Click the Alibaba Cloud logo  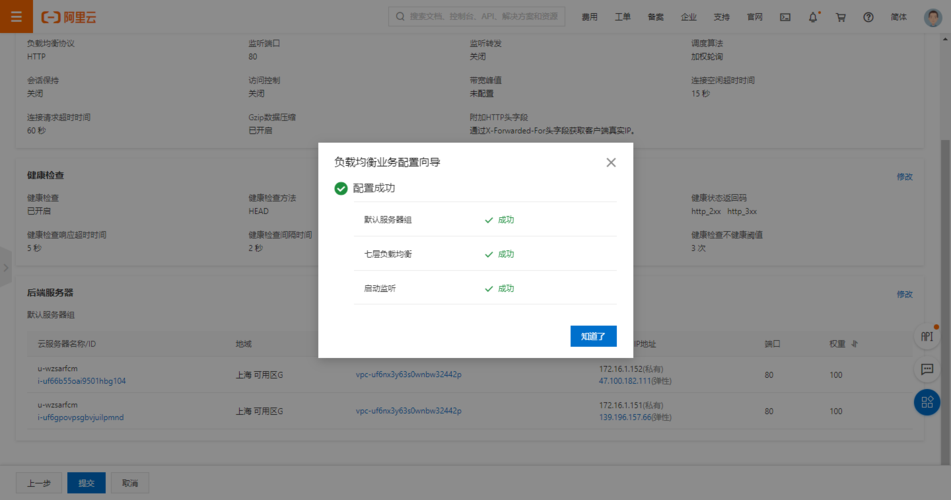coord(69,17)
